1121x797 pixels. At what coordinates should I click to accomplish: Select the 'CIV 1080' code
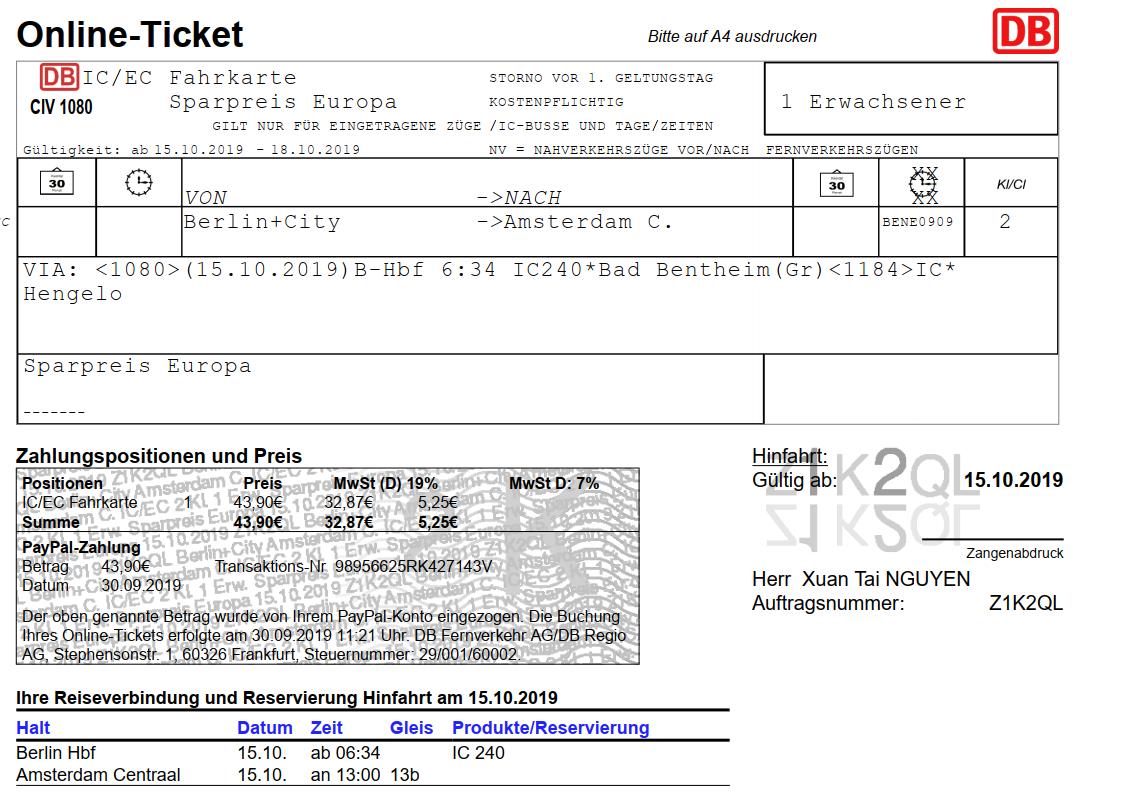coord(61,107)
